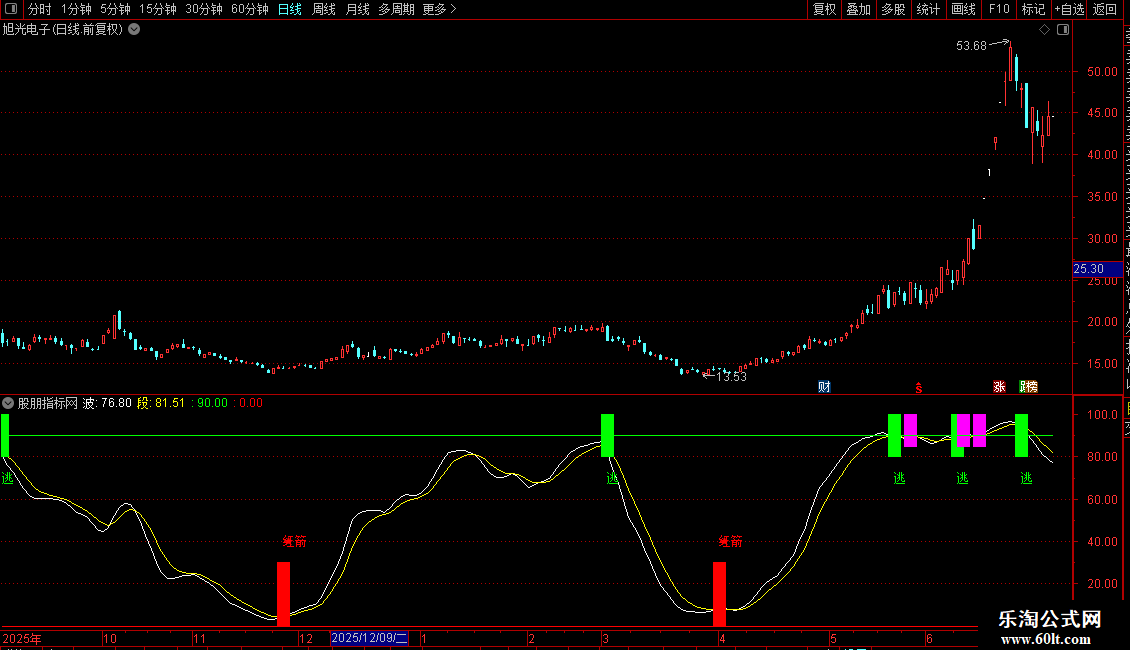The width and height of the screenshot is (1130, 650).
Task: Click the 13.53 low price label
Action: pos(731,377)
